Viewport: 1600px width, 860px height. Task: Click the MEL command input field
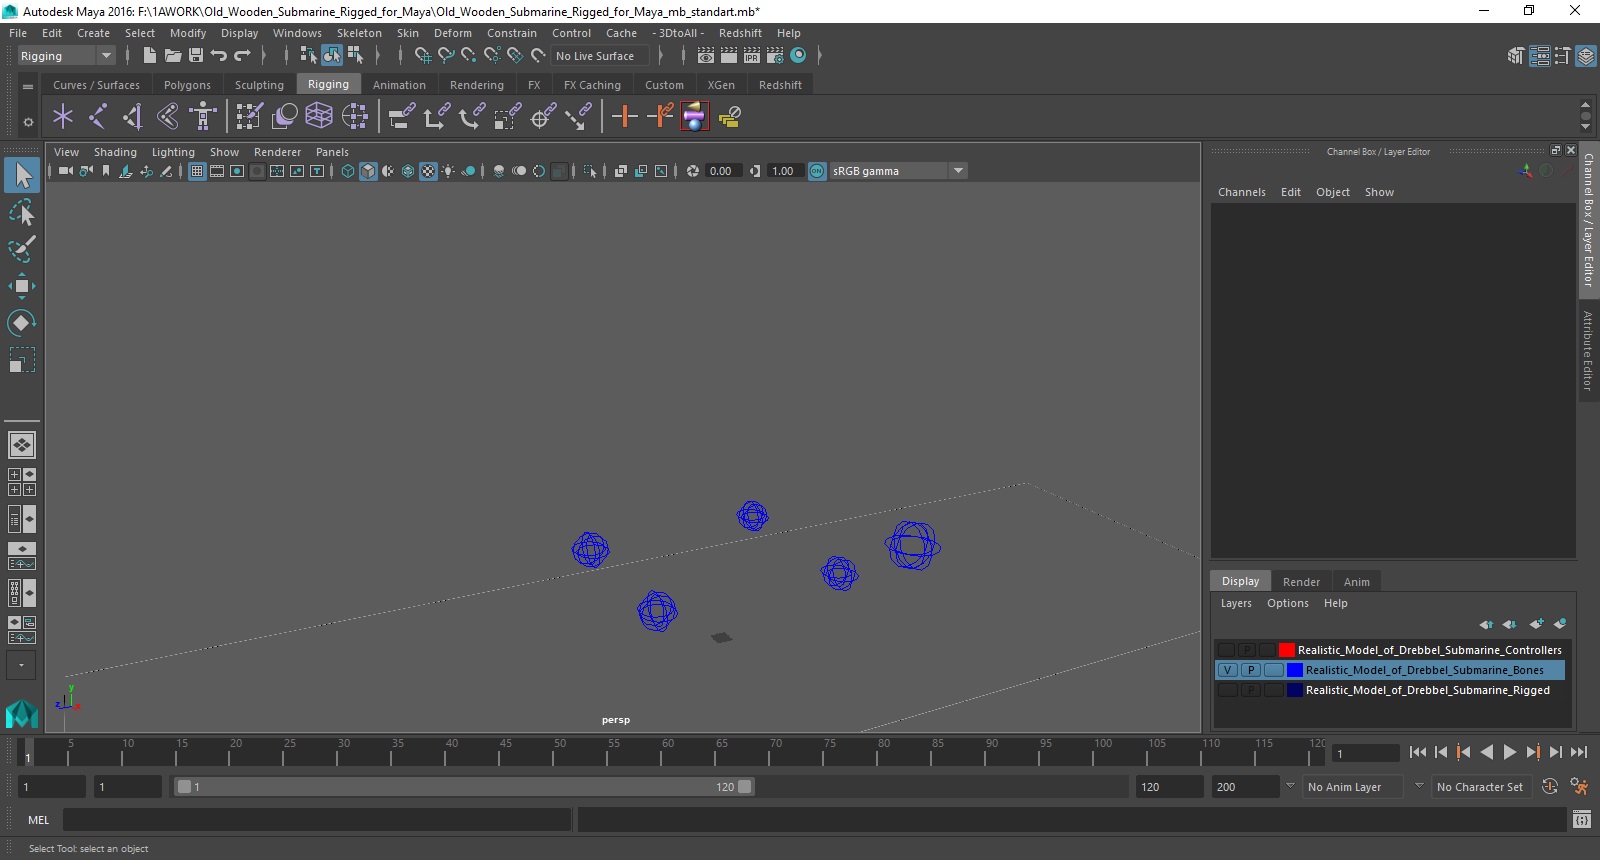coord(317,820)
